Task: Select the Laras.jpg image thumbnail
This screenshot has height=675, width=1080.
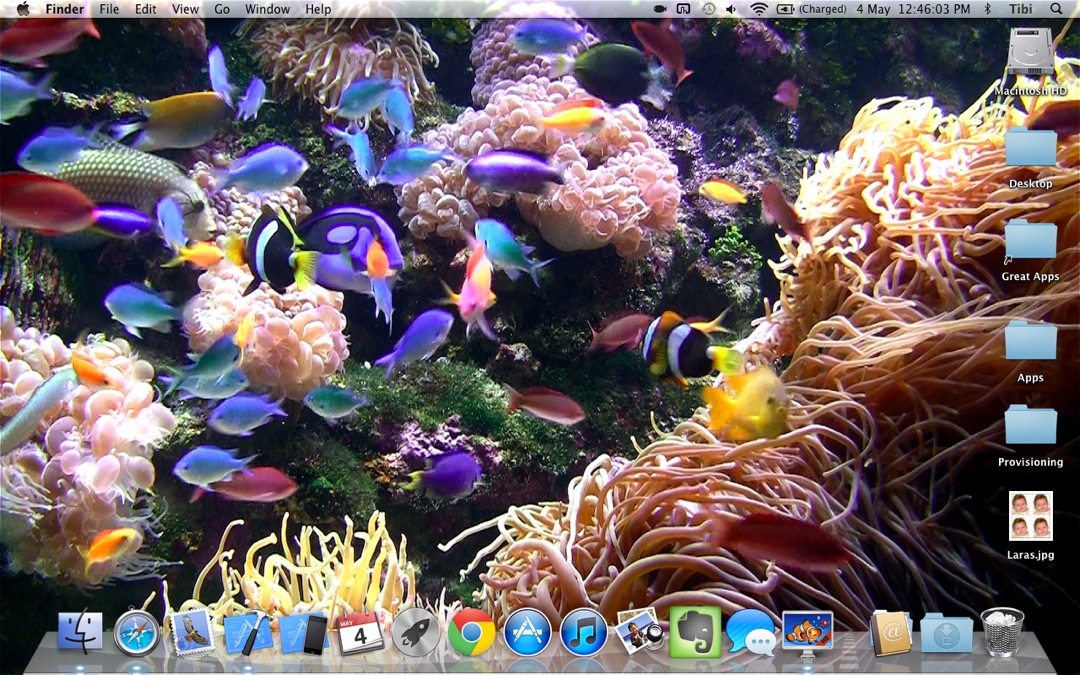Action: pos(1030,516)
